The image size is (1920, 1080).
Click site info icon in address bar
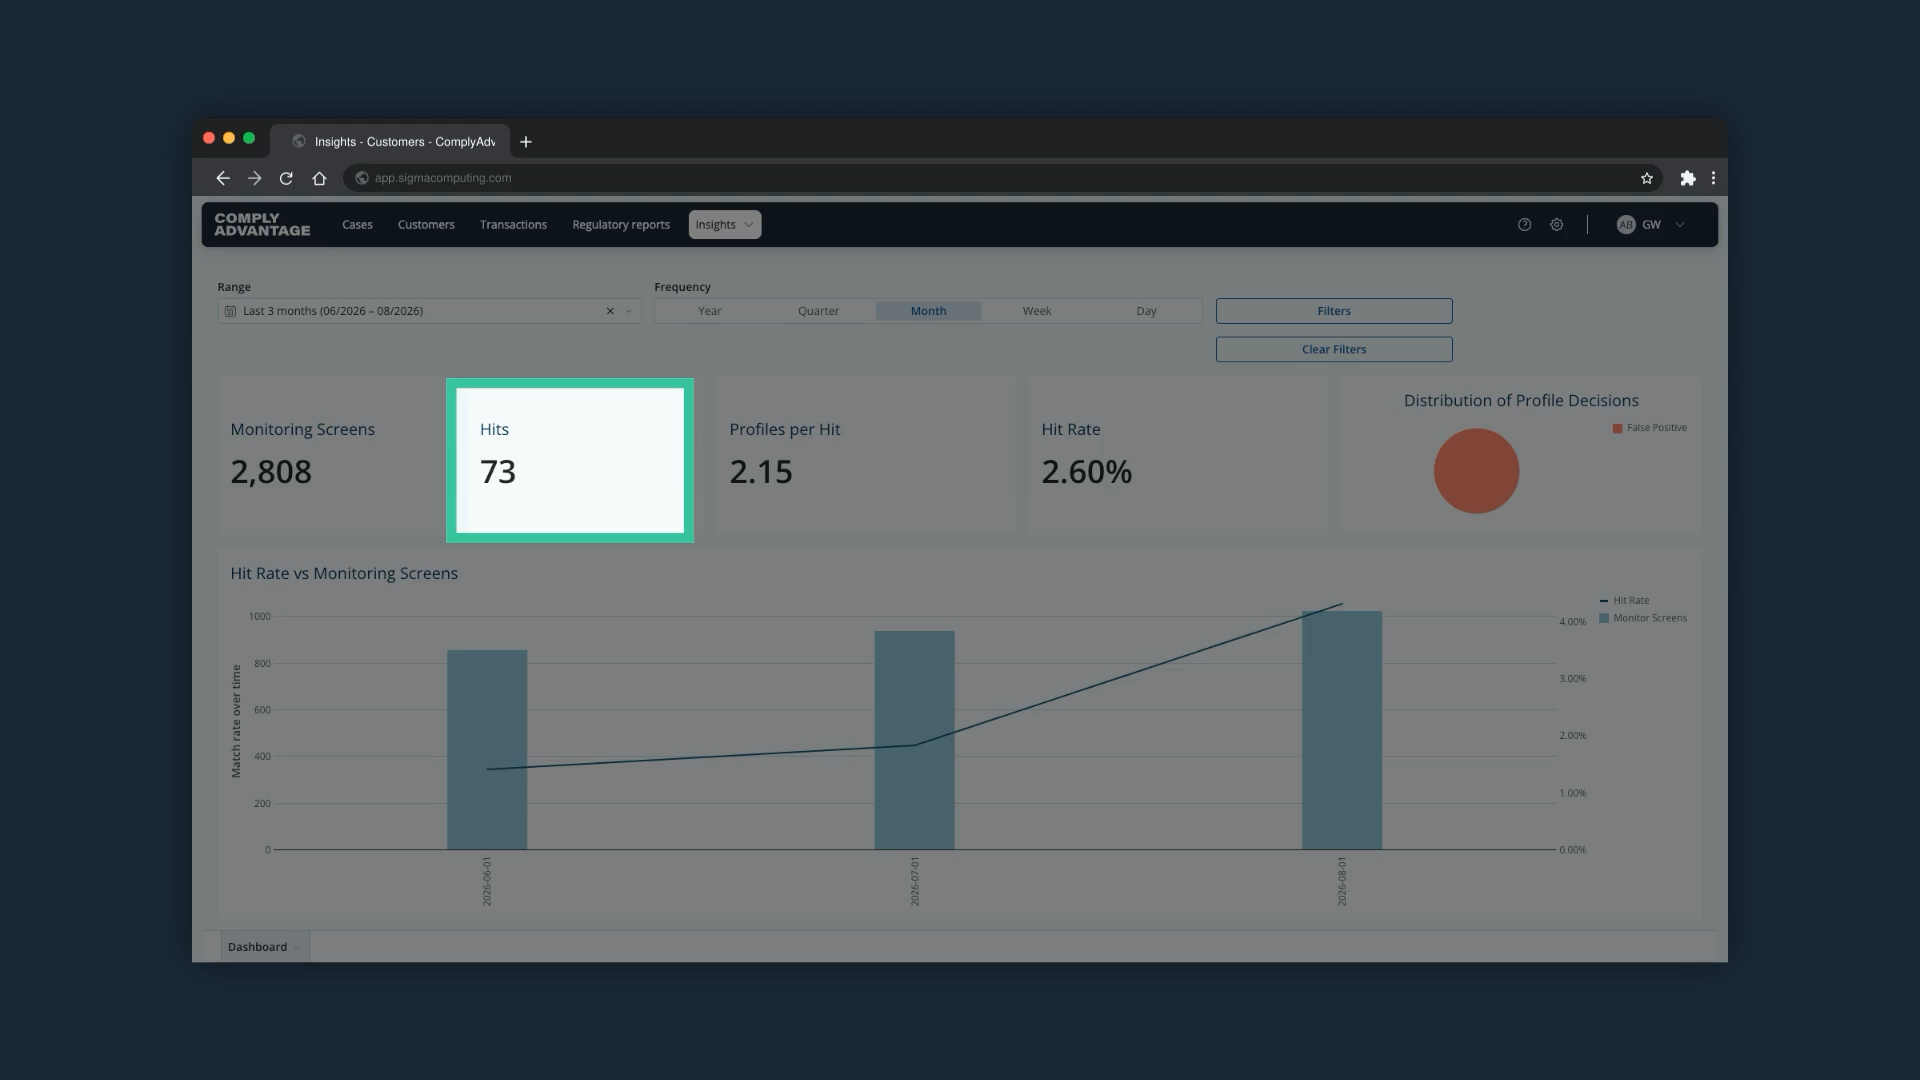362,178
